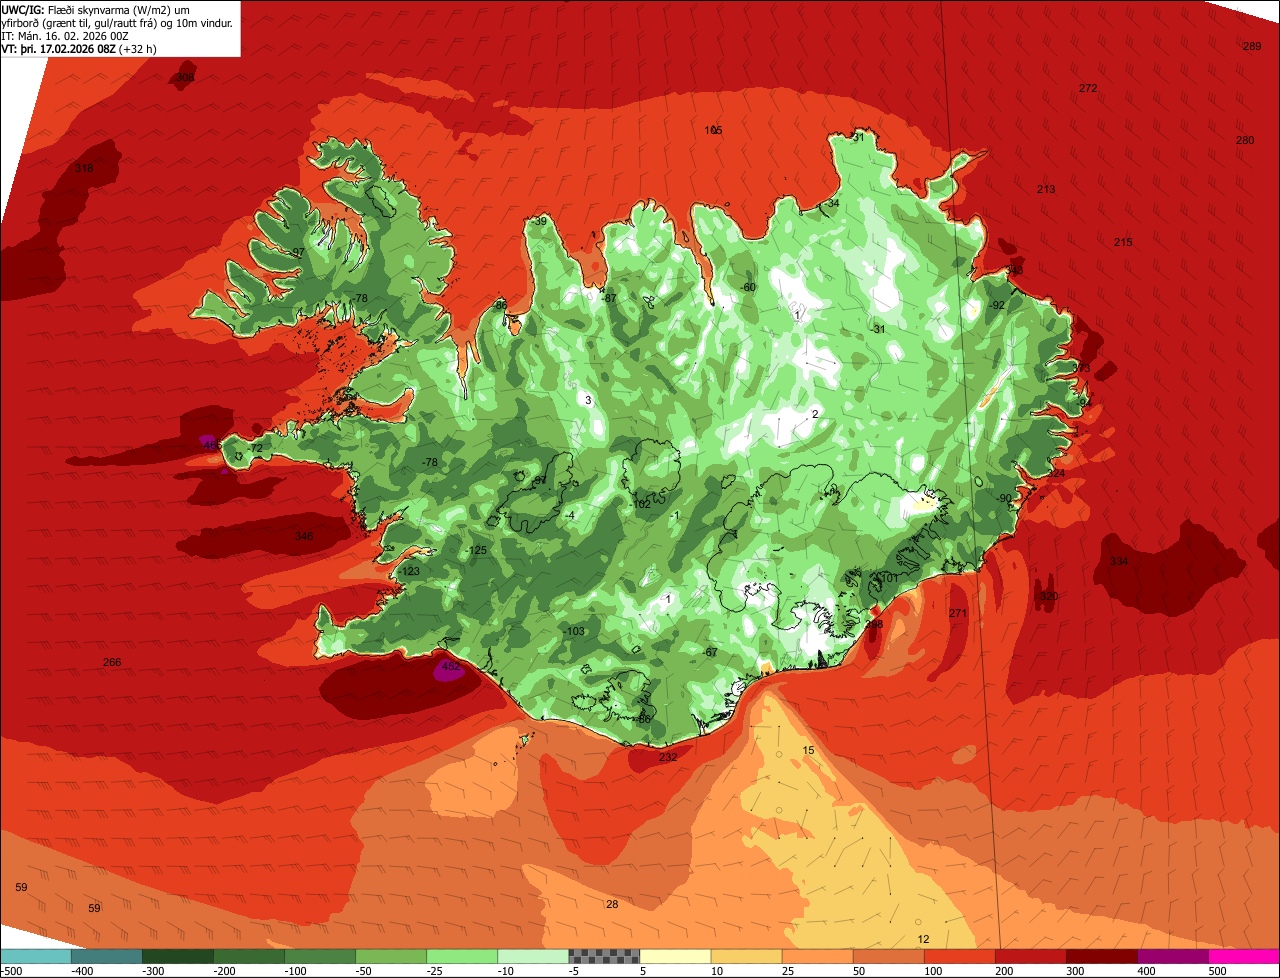Screen dimensions: 1280x978
Task: Click the map value '271' off the southeast coast
Action: point(958,613)
